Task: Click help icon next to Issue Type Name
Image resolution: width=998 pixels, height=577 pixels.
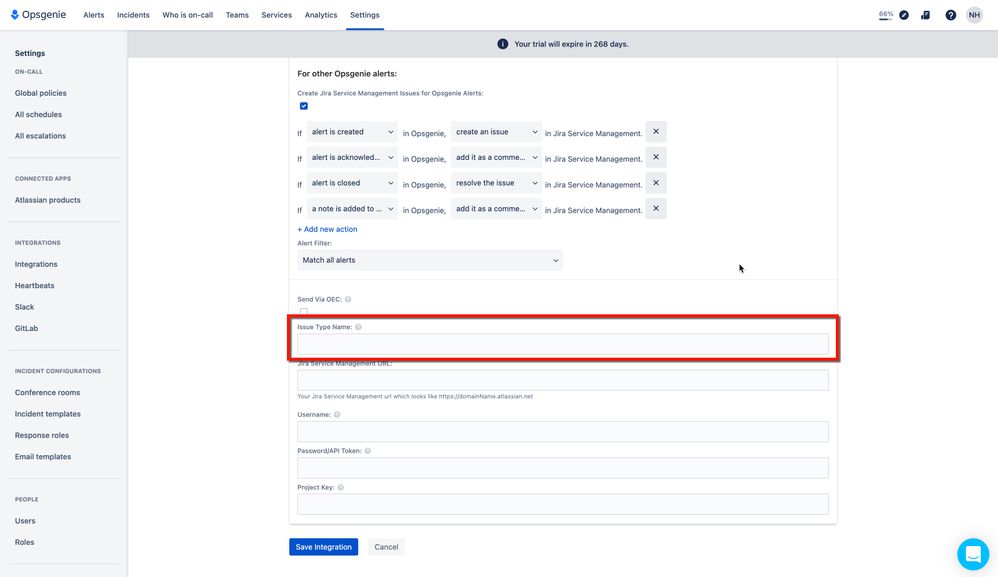Action: coord(358,327)
